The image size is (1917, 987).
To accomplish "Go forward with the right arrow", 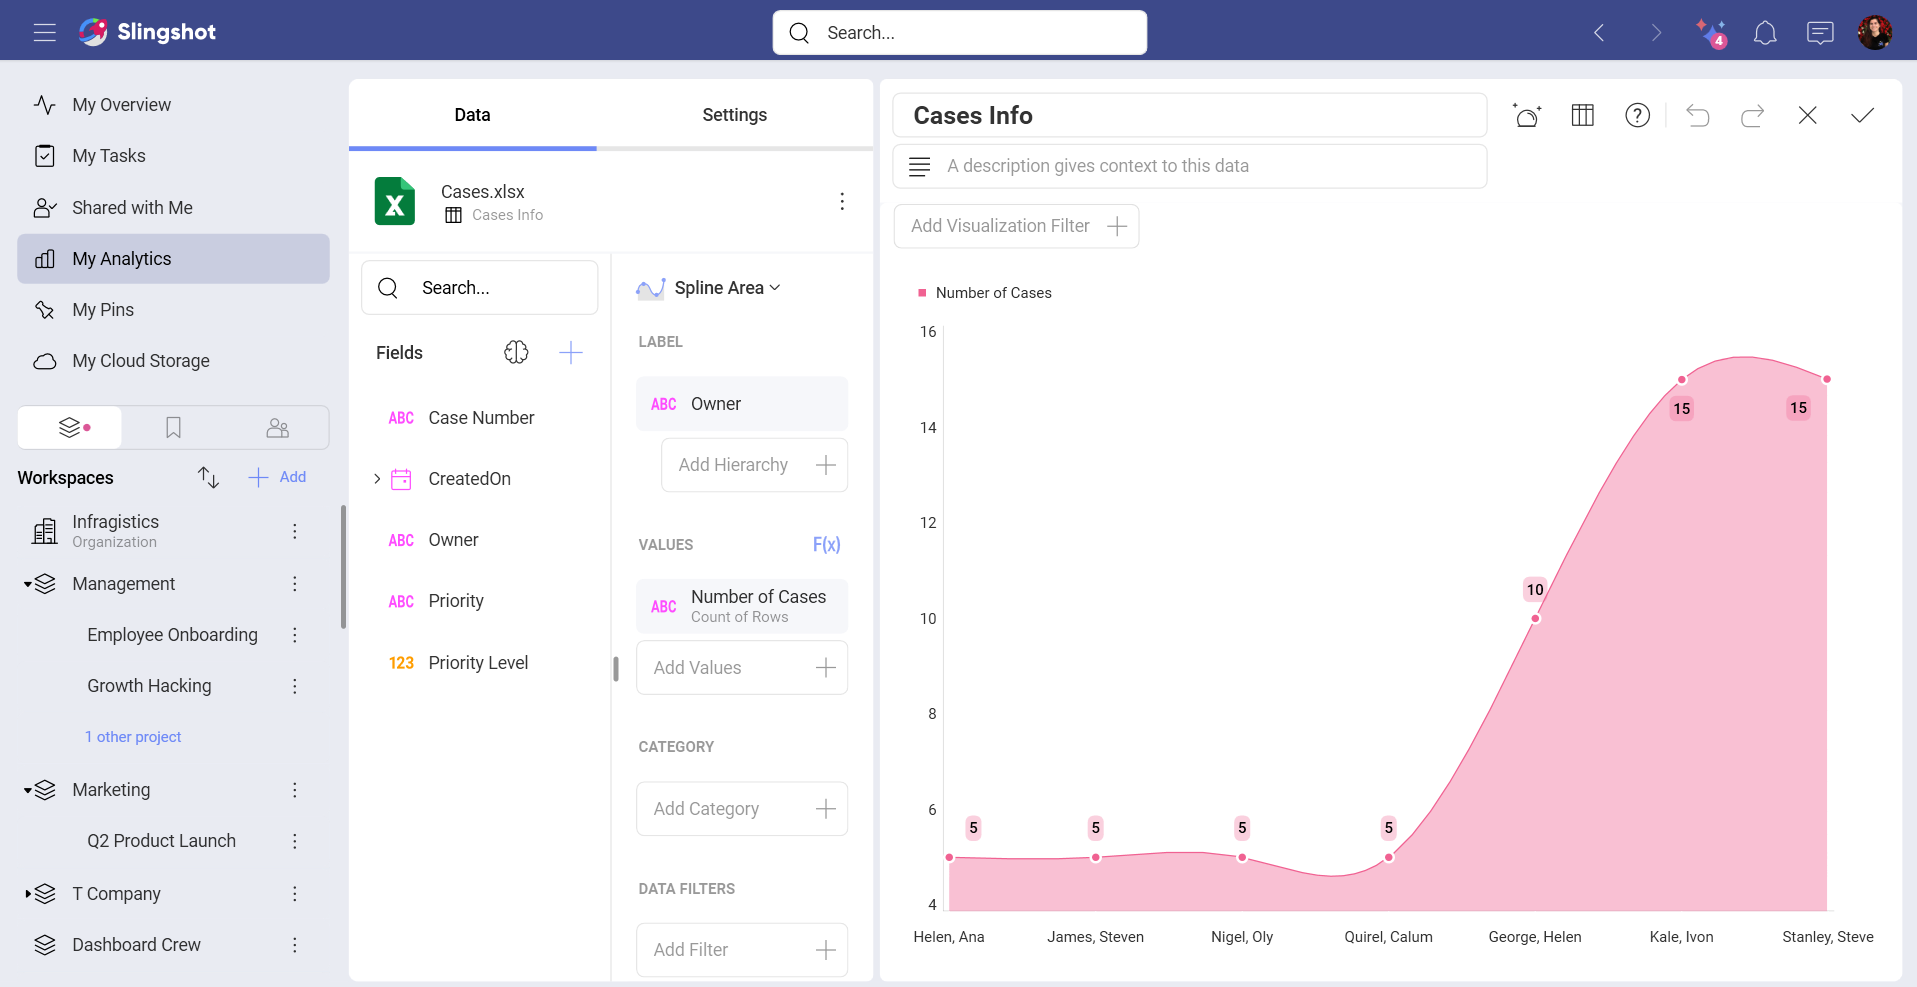I will (1656, 33).
